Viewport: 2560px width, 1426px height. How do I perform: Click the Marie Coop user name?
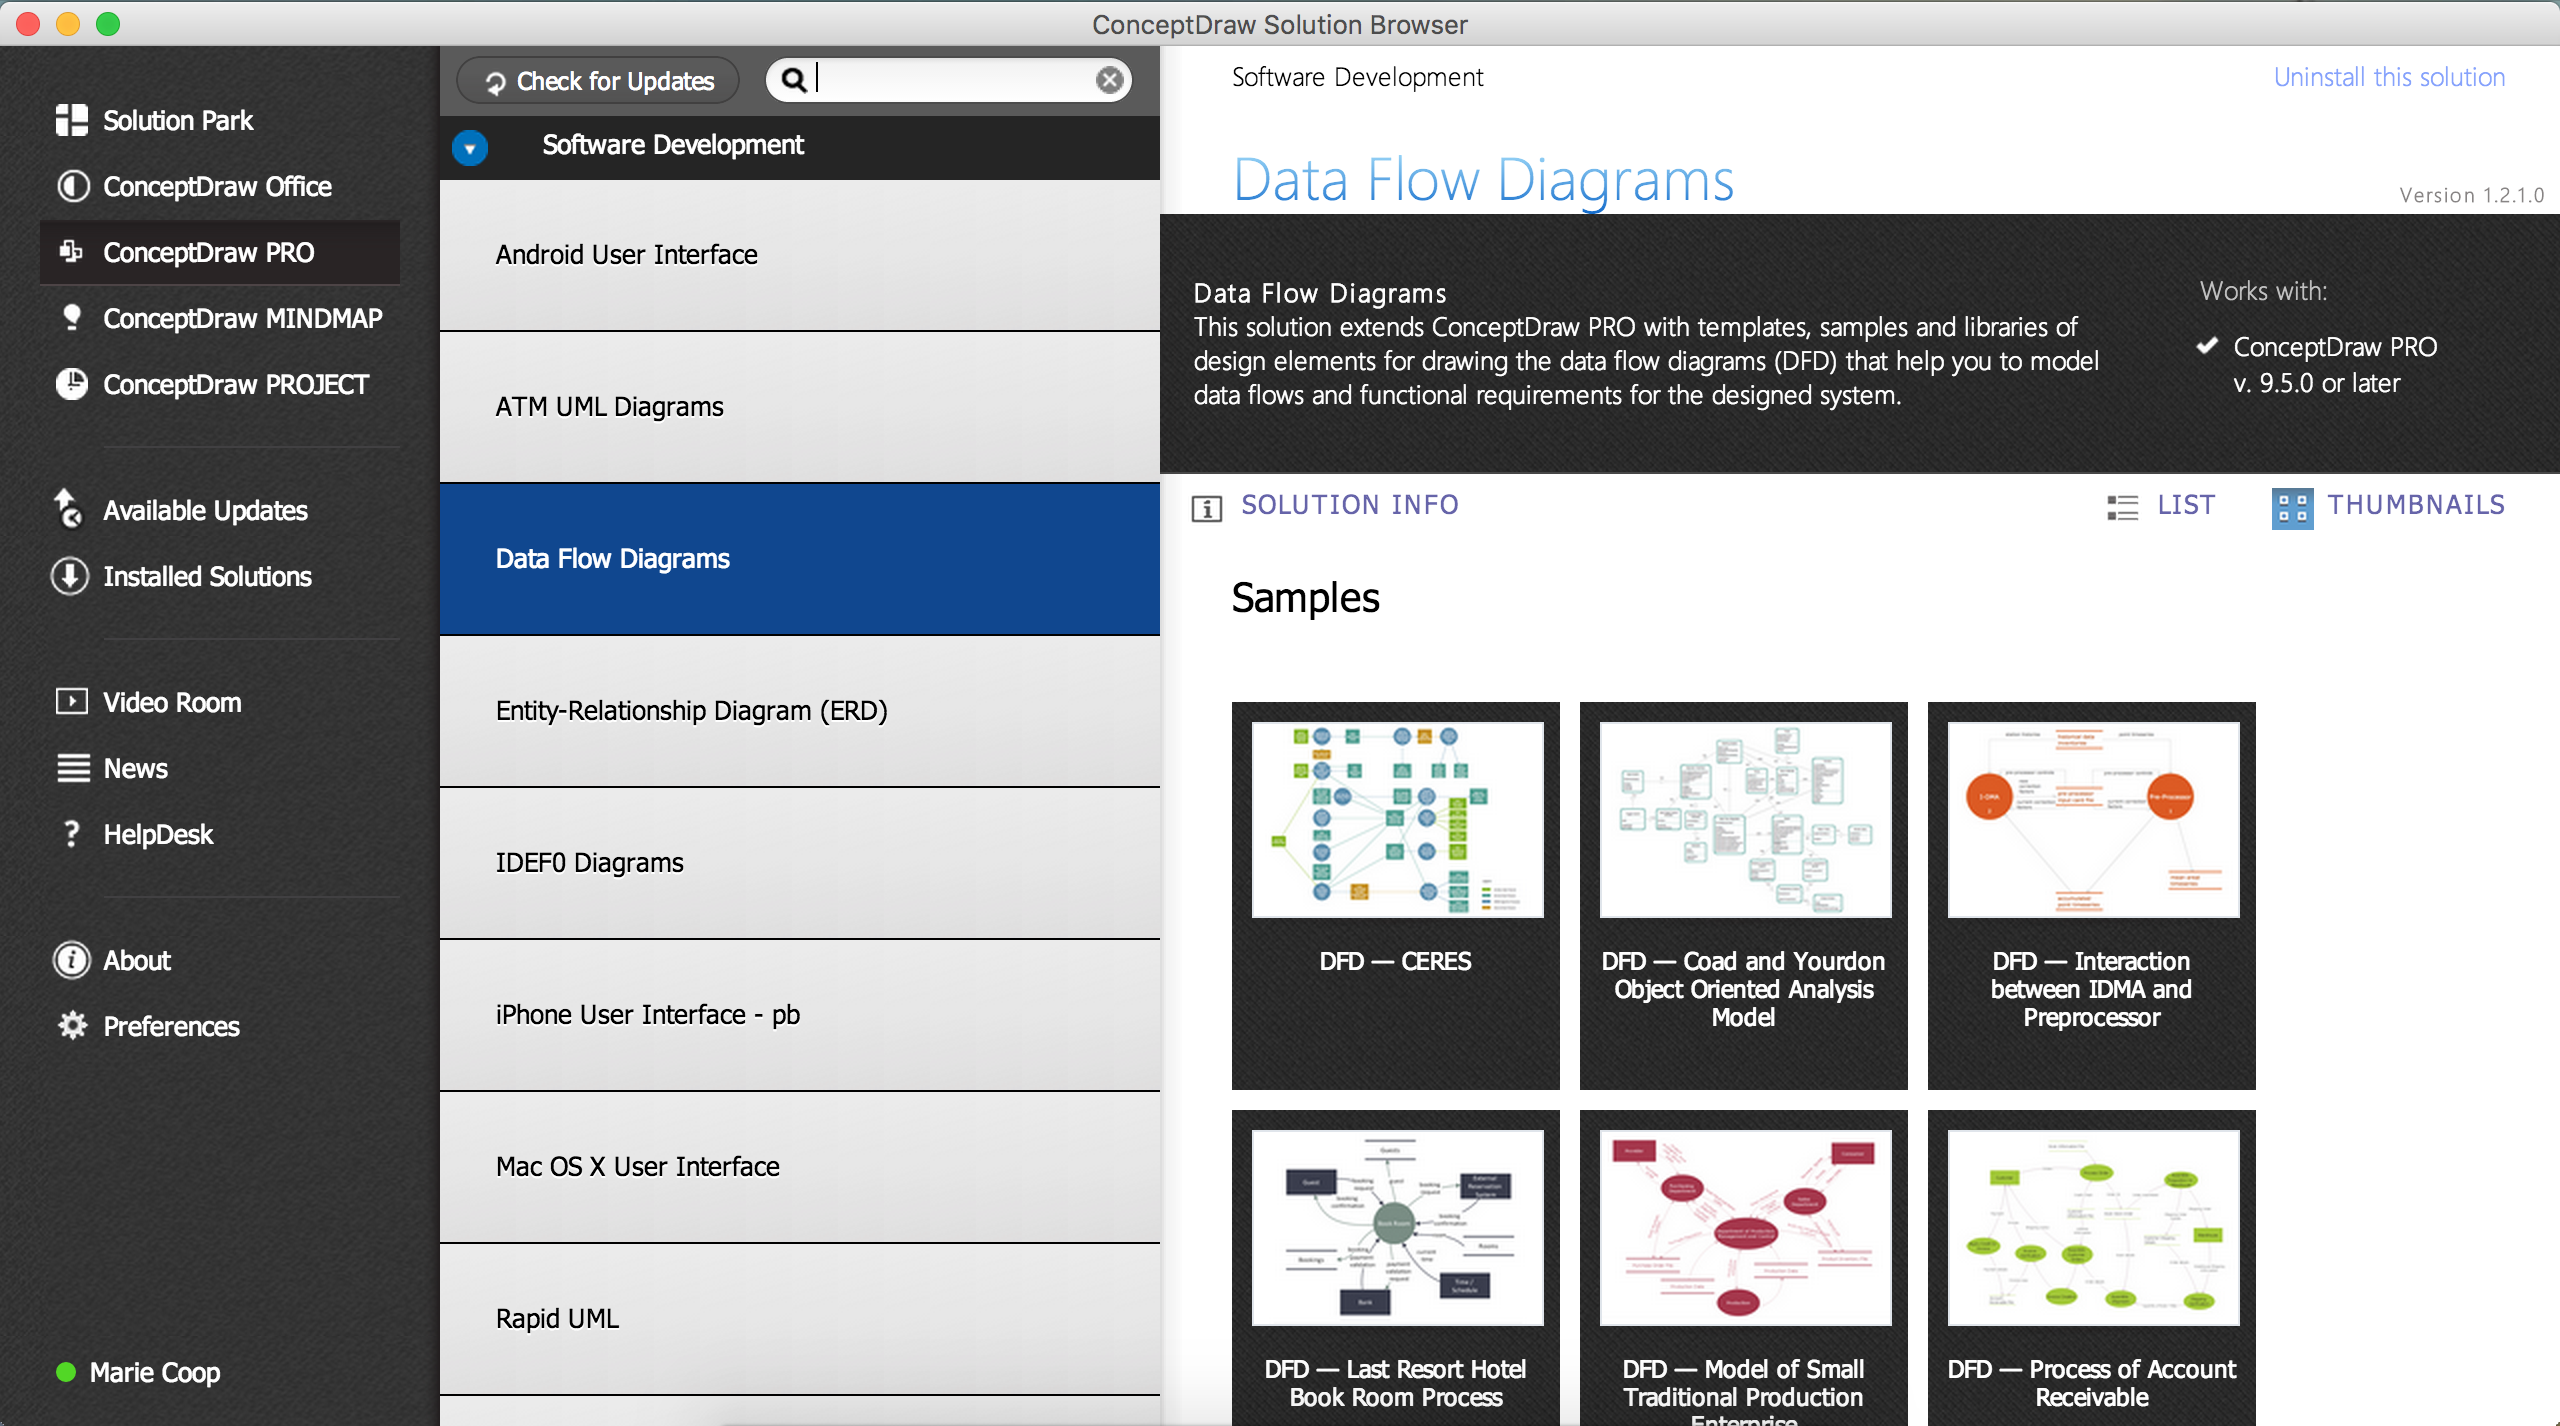155,1372
